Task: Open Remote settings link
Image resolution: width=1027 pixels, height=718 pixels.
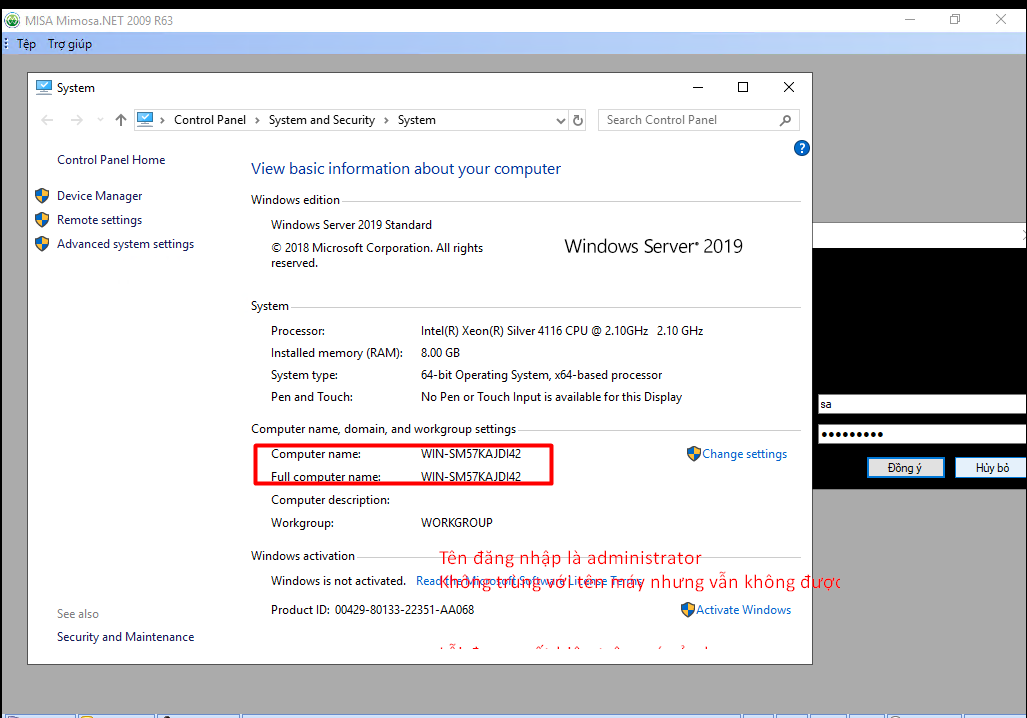Action: tap(99, 220)
